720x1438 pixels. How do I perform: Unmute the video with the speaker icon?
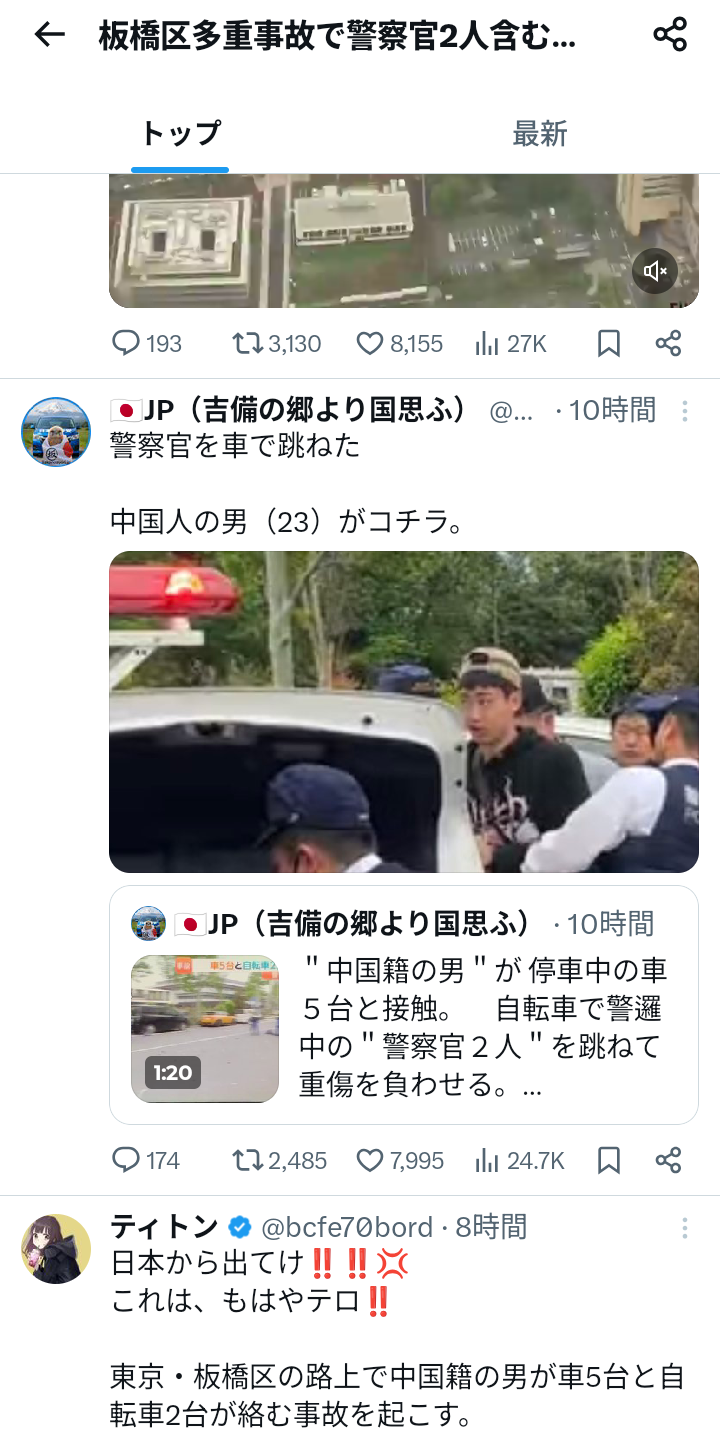click(x=655, y=271)
